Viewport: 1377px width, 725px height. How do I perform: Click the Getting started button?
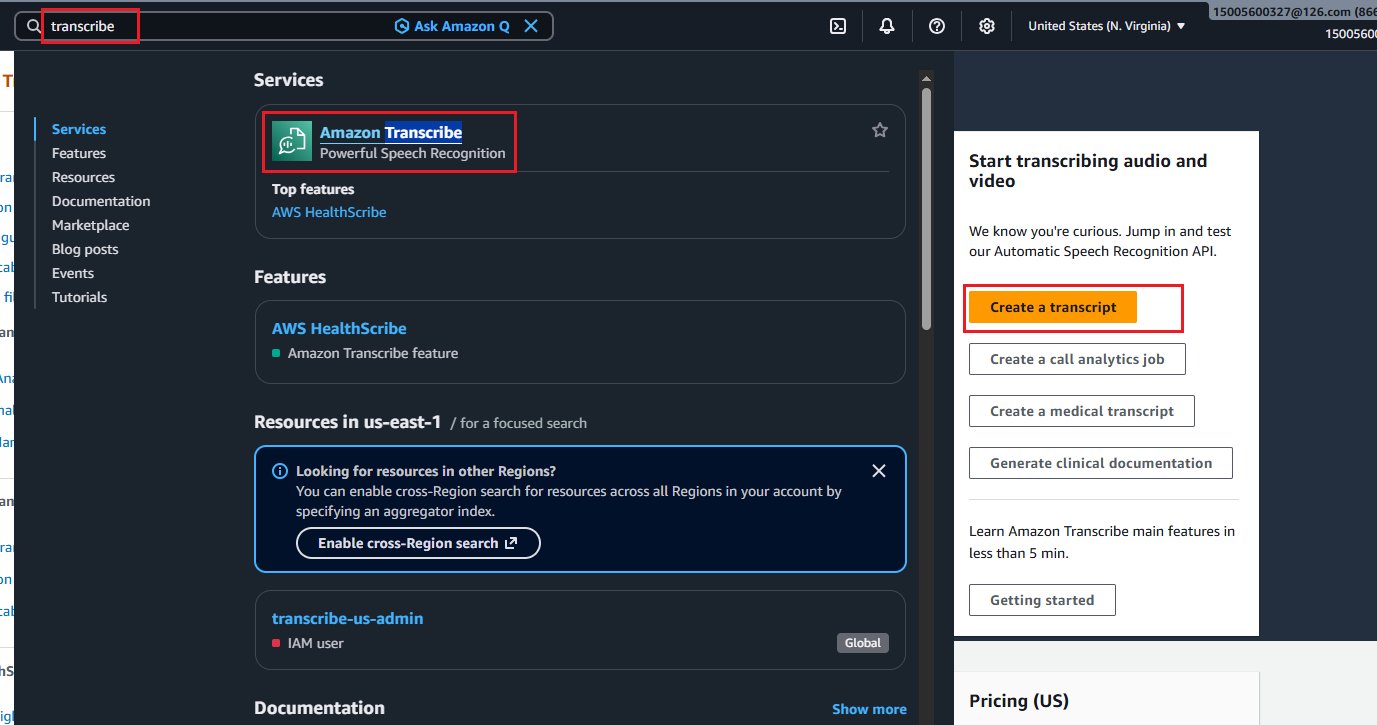[x=1042, y=600]
